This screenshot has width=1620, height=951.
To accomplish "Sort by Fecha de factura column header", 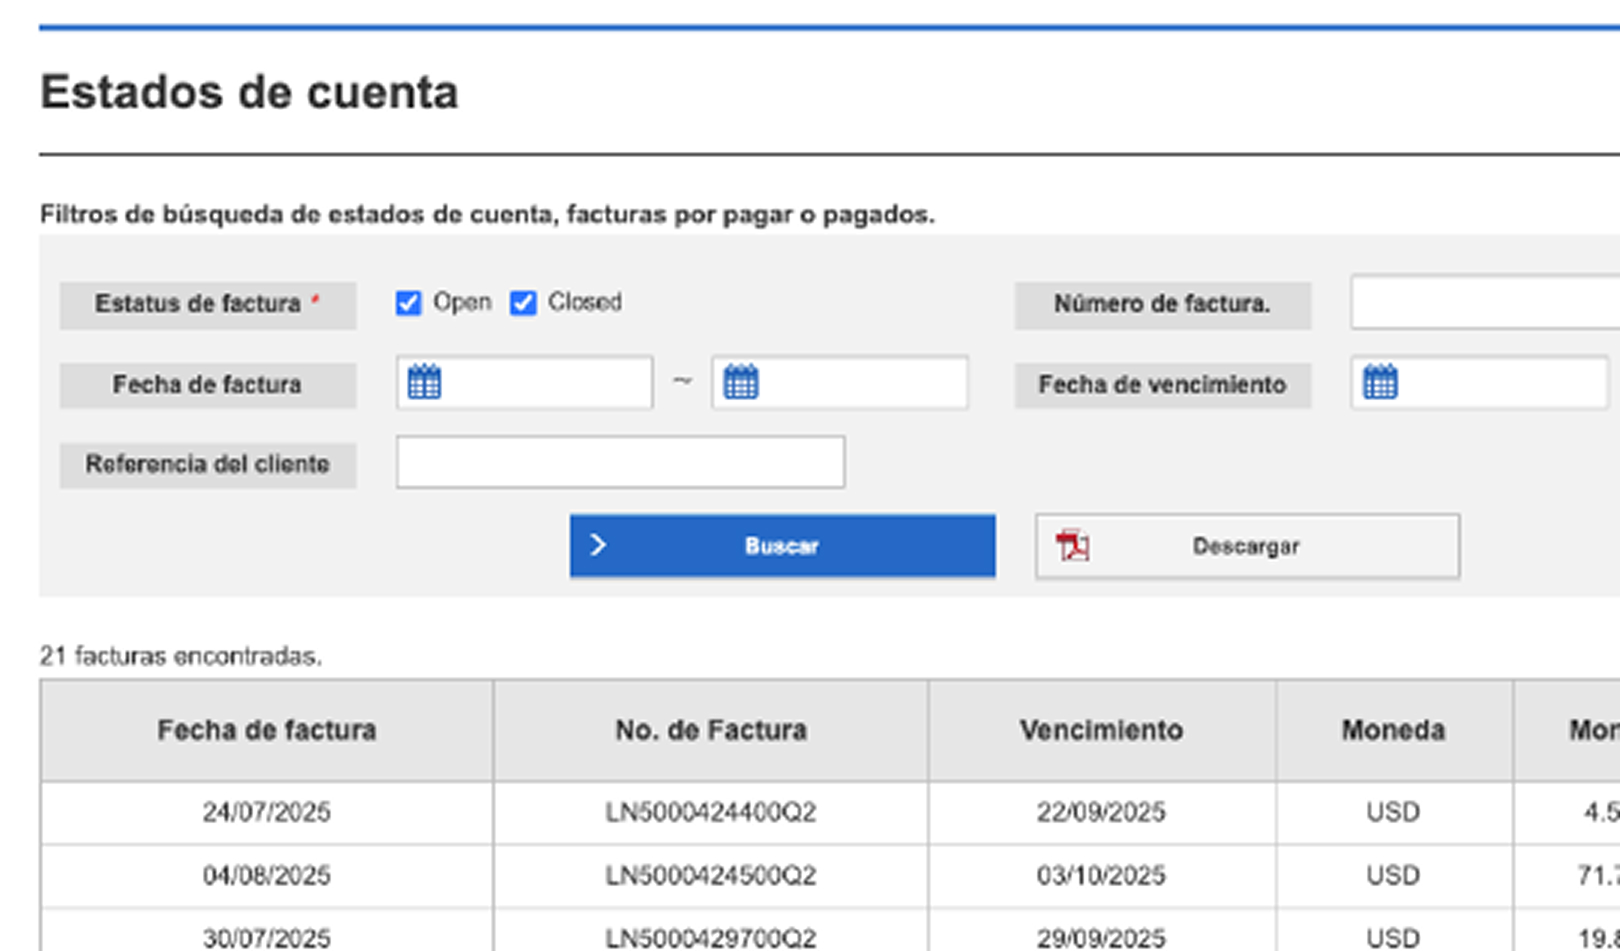I will click(x=266, y=730).
